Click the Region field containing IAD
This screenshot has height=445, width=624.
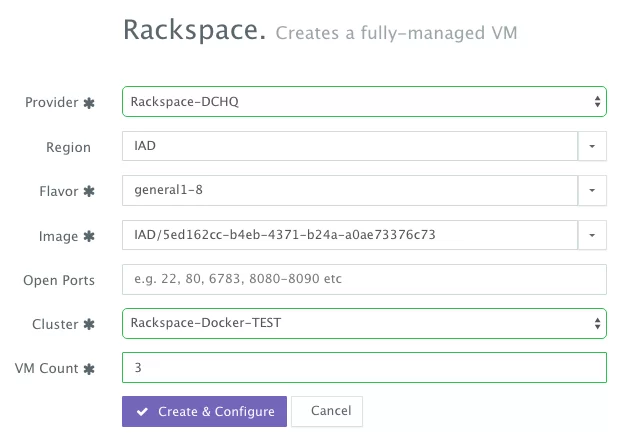[350, 147]
